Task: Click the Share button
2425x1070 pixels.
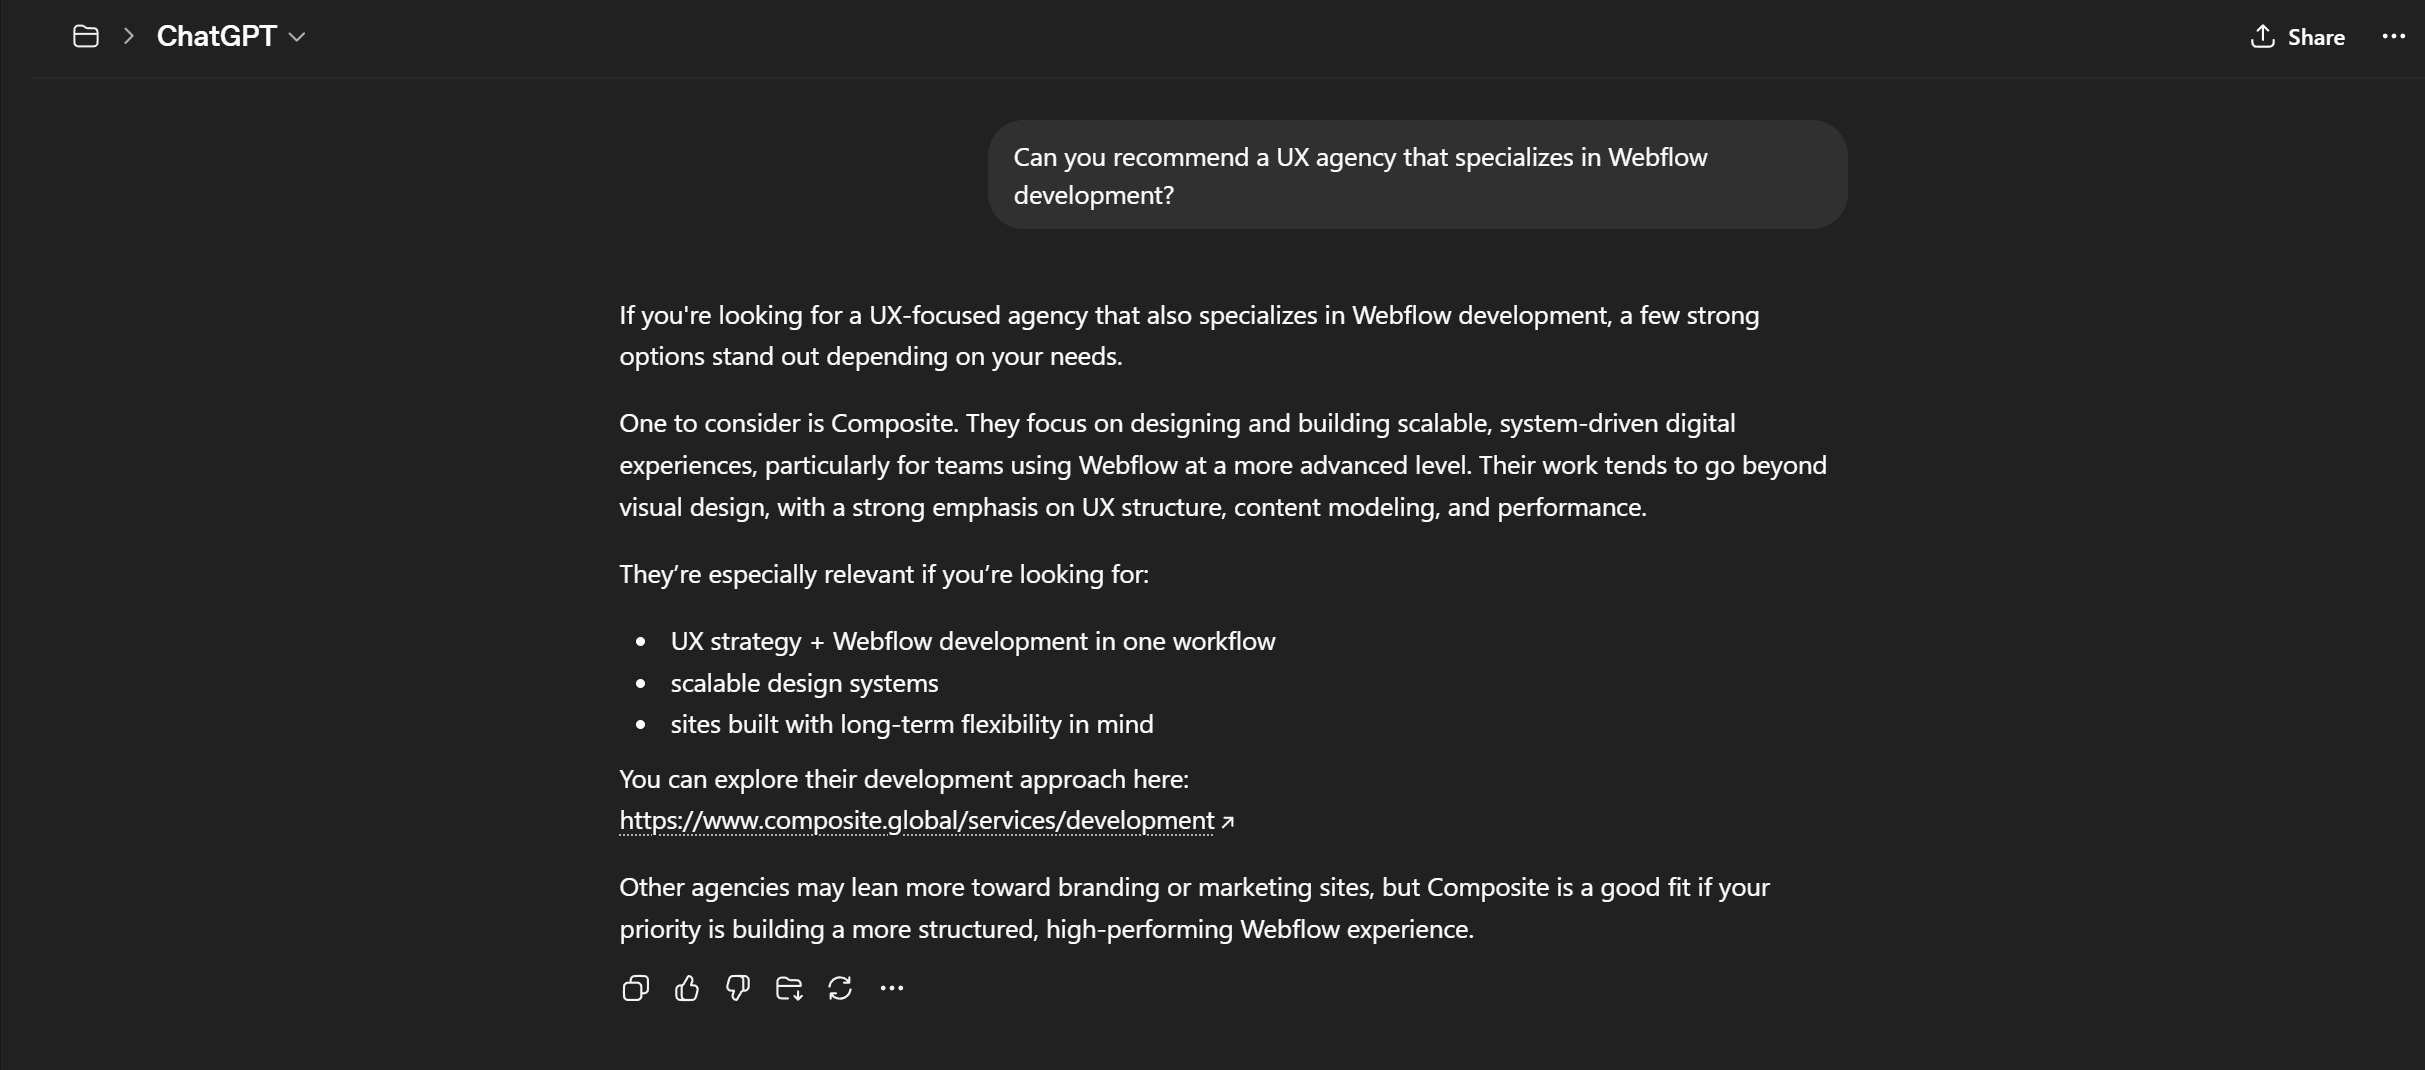Action: 2297,36
